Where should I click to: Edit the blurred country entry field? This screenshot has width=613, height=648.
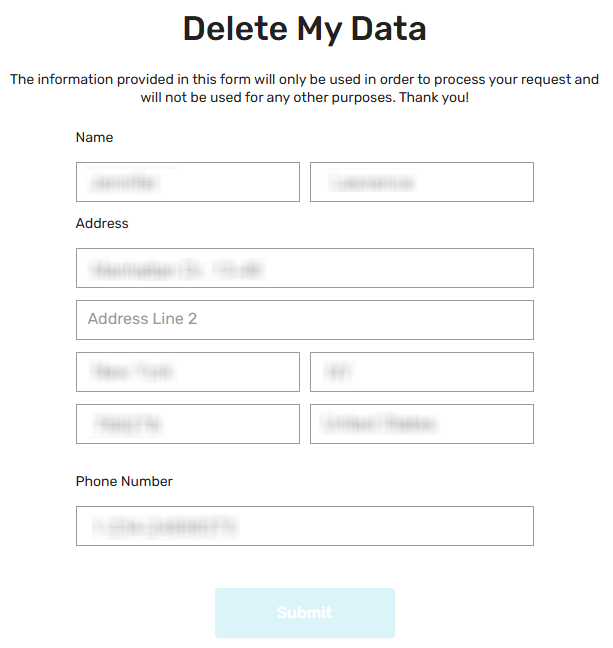[x=421, y=424]
